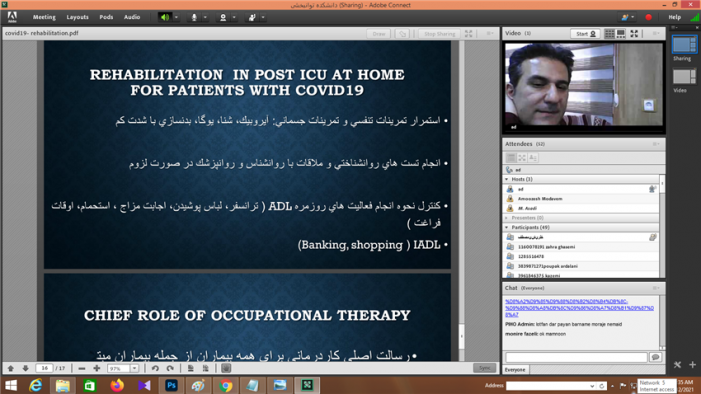Screen dimensions: 701x394
Task: Select Attendees breakout room view icon
Action: (522, 157)
